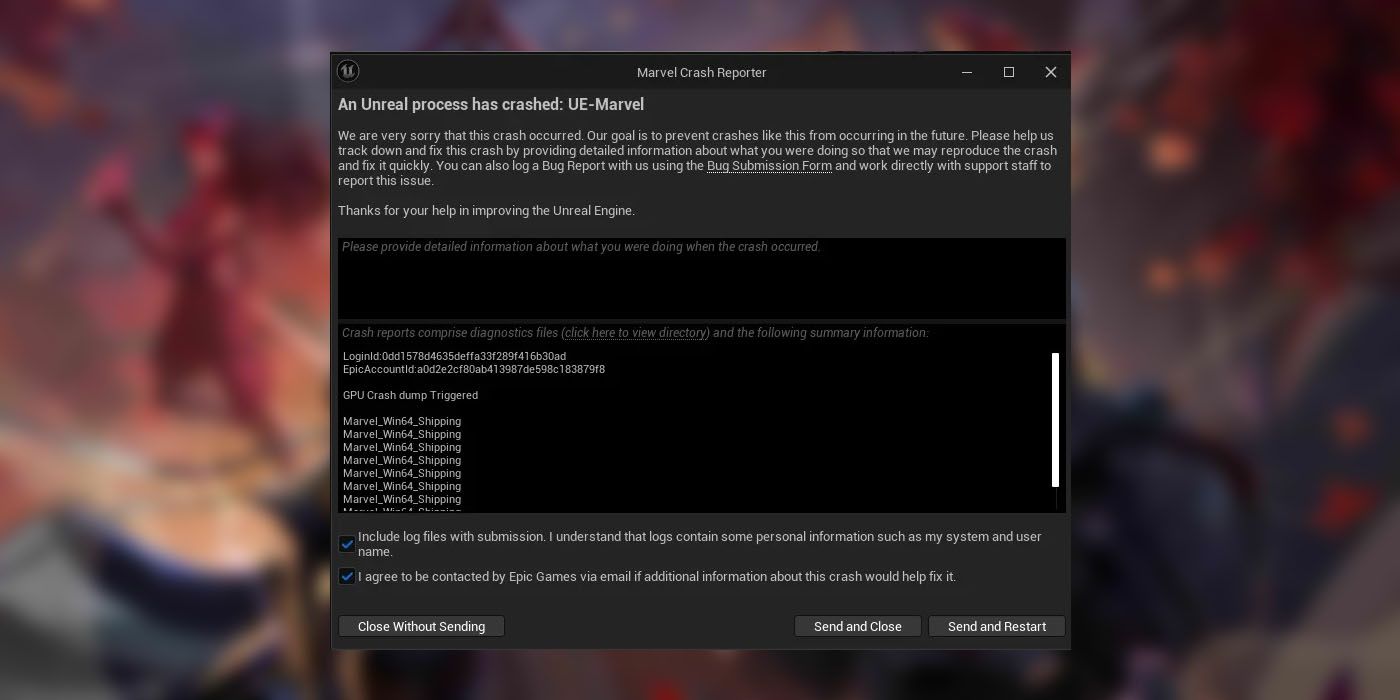
Task: Focus the crash description text box
Action: tap(700, 280)
